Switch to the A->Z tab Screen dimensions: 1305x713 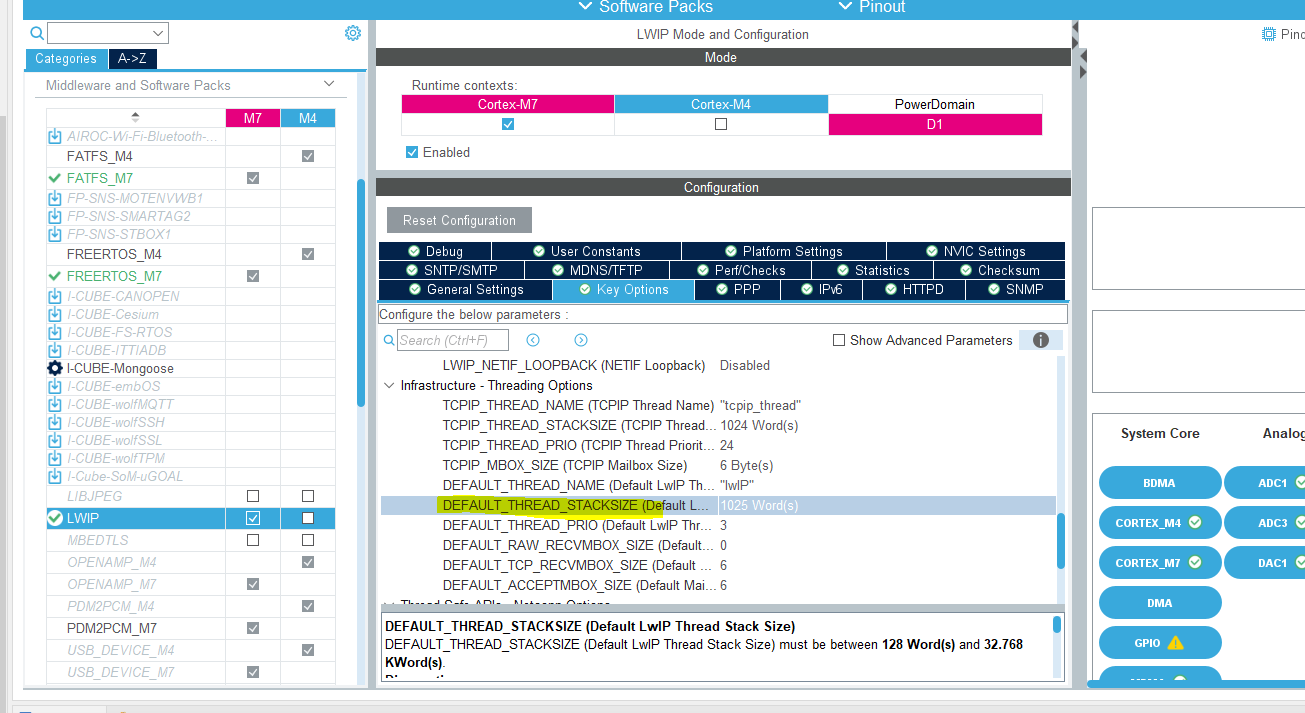[131, 59]
